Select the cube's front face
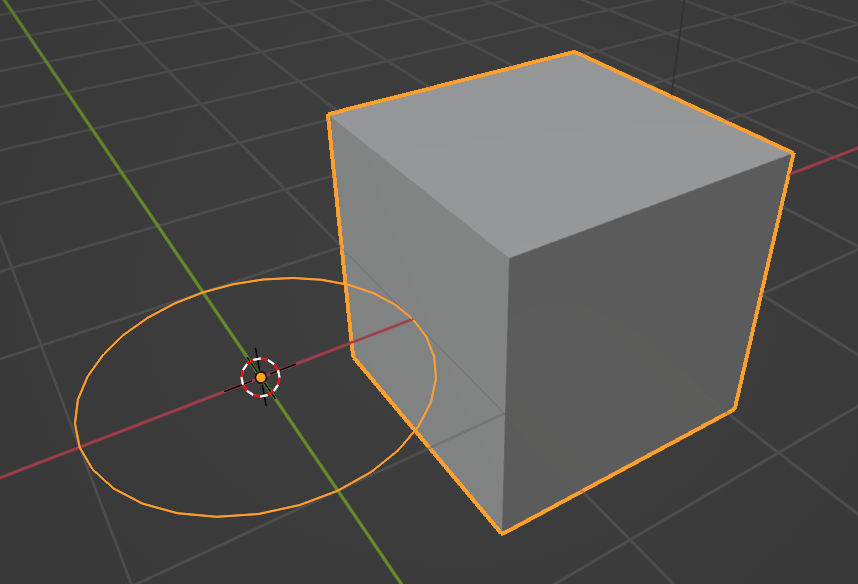 point(630,350)
